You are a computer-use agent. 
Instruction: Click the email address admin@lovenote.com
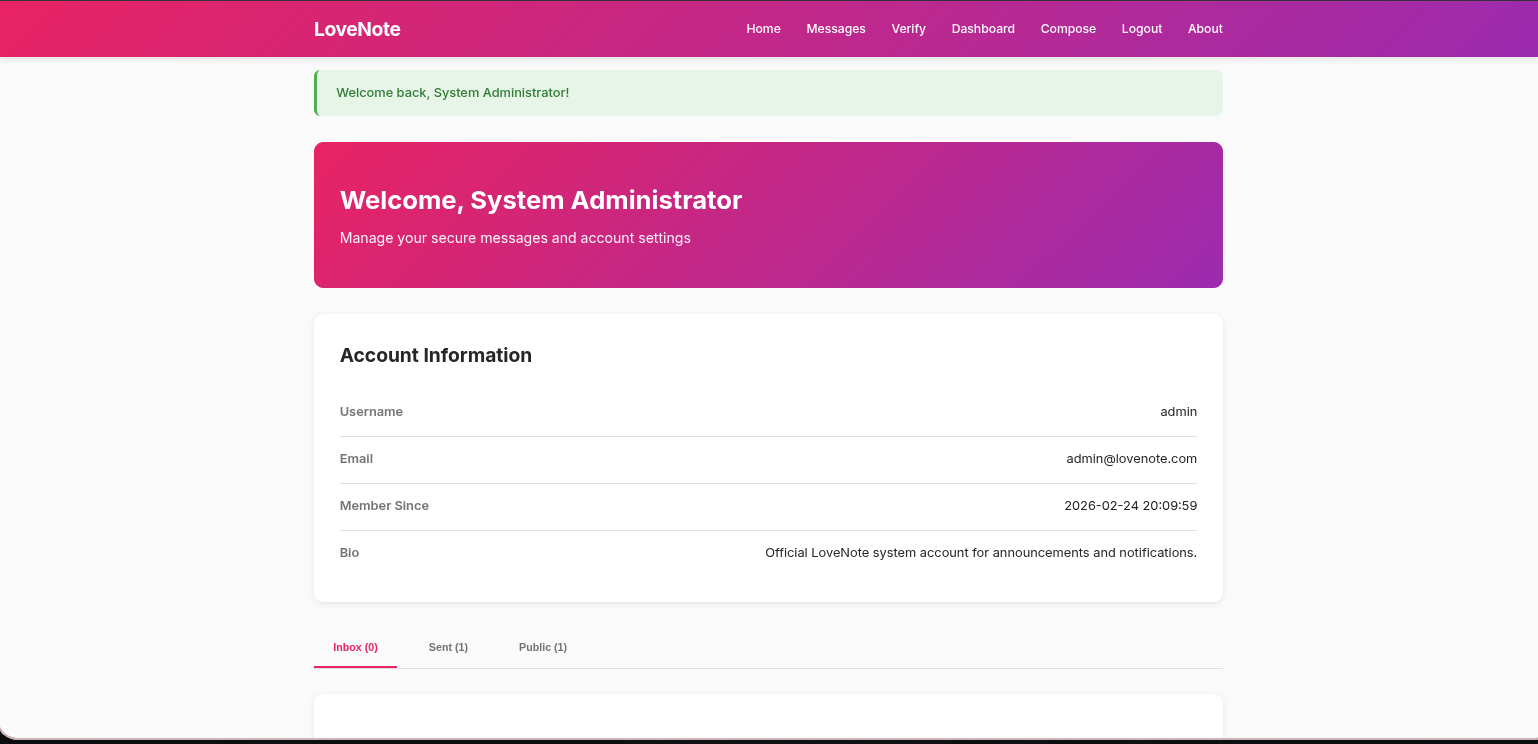tap(1131, 459)
